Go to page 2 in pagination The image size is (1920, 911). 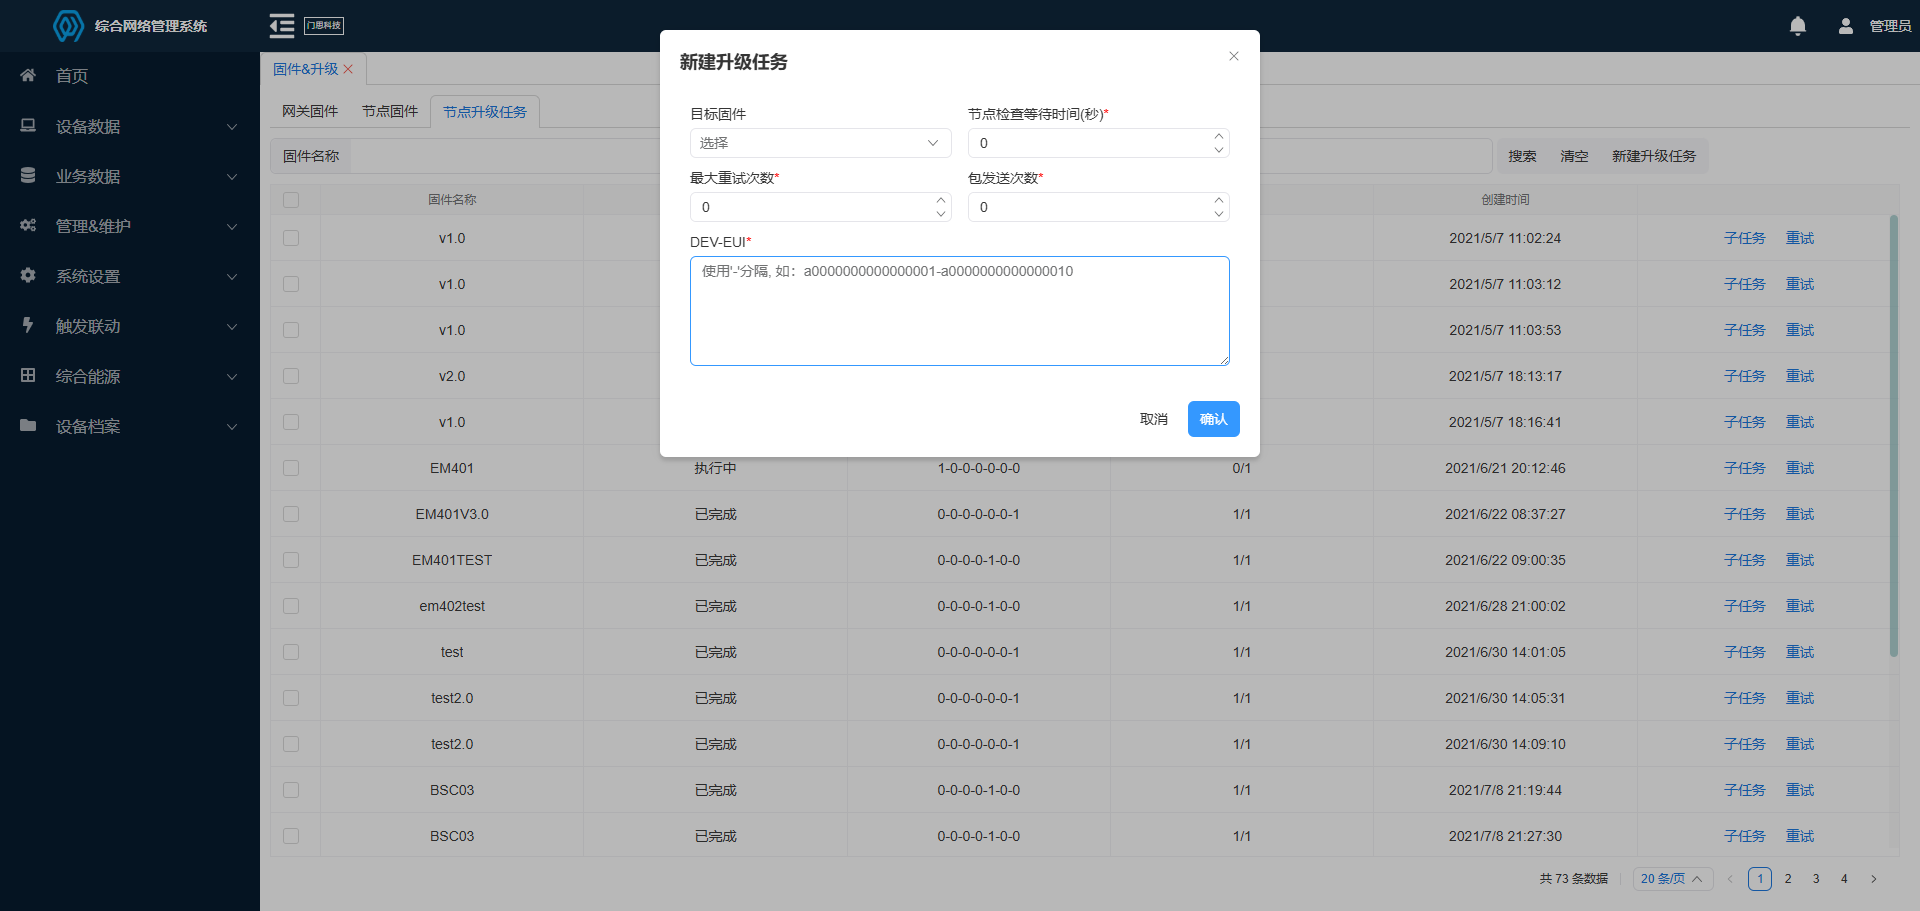pos(1788,879)
